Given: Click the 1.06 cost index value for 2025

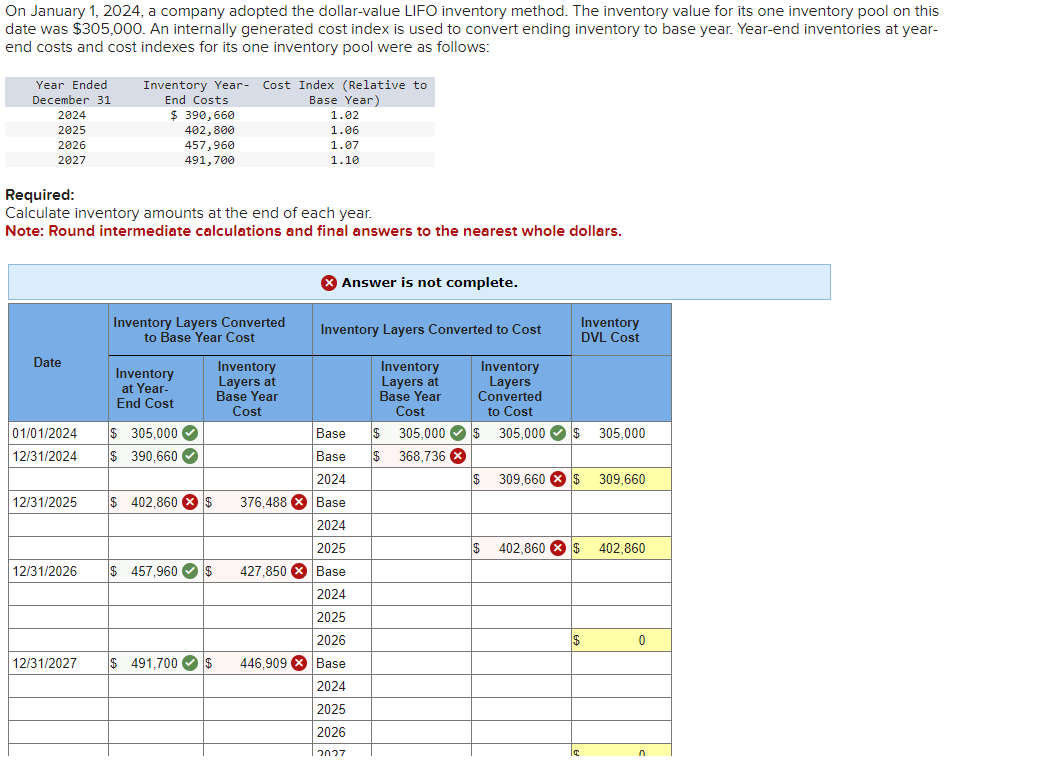Looking at the screenshot, I should 344,130.
